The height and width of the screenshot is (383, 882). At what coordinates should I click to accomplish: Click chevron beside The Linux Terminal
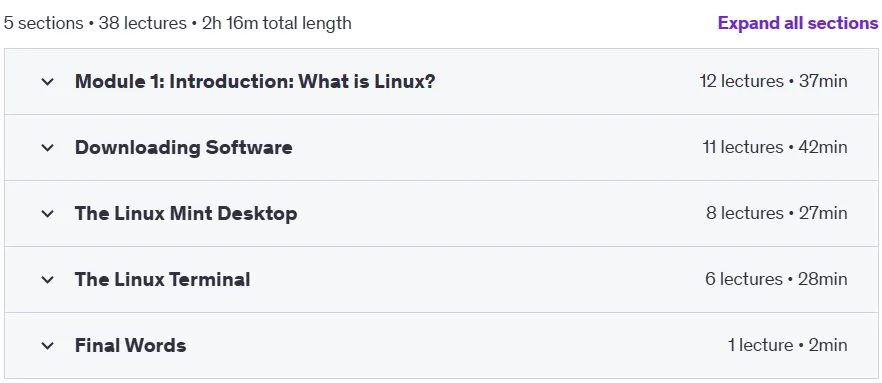point(48,280)
